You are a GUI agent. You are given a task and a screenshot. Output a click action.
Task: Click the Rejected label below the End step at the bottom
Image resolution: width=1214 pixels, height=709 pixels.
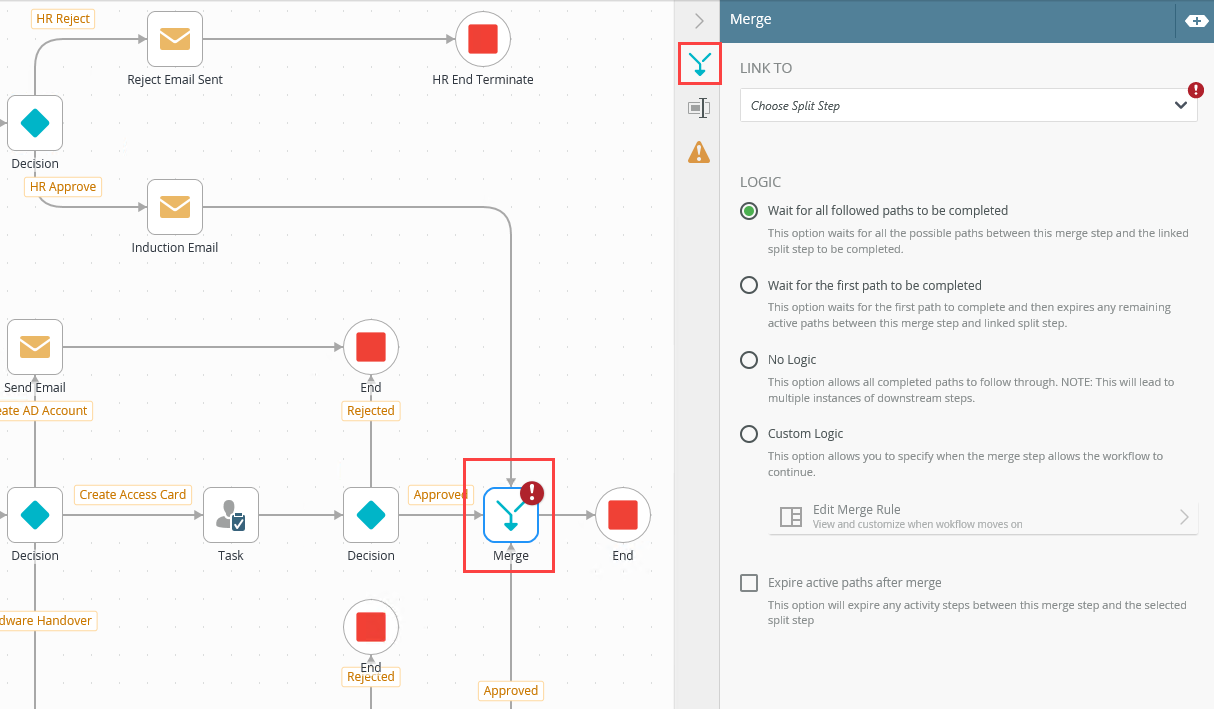coord(371,677)
